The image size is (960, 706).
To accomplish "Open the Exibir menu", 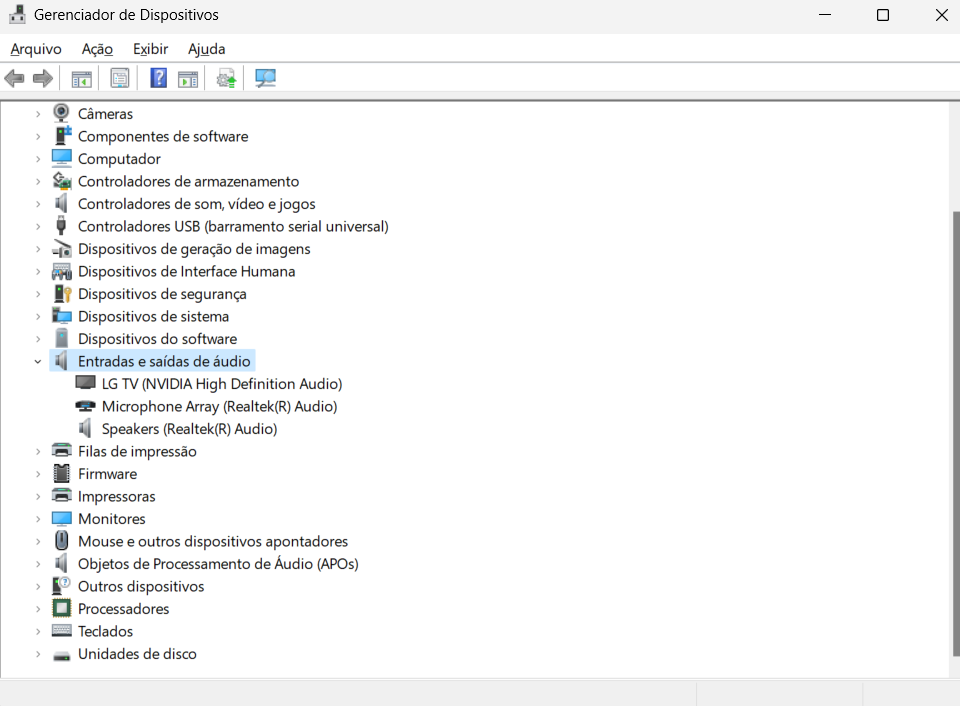I will (151, 49).
